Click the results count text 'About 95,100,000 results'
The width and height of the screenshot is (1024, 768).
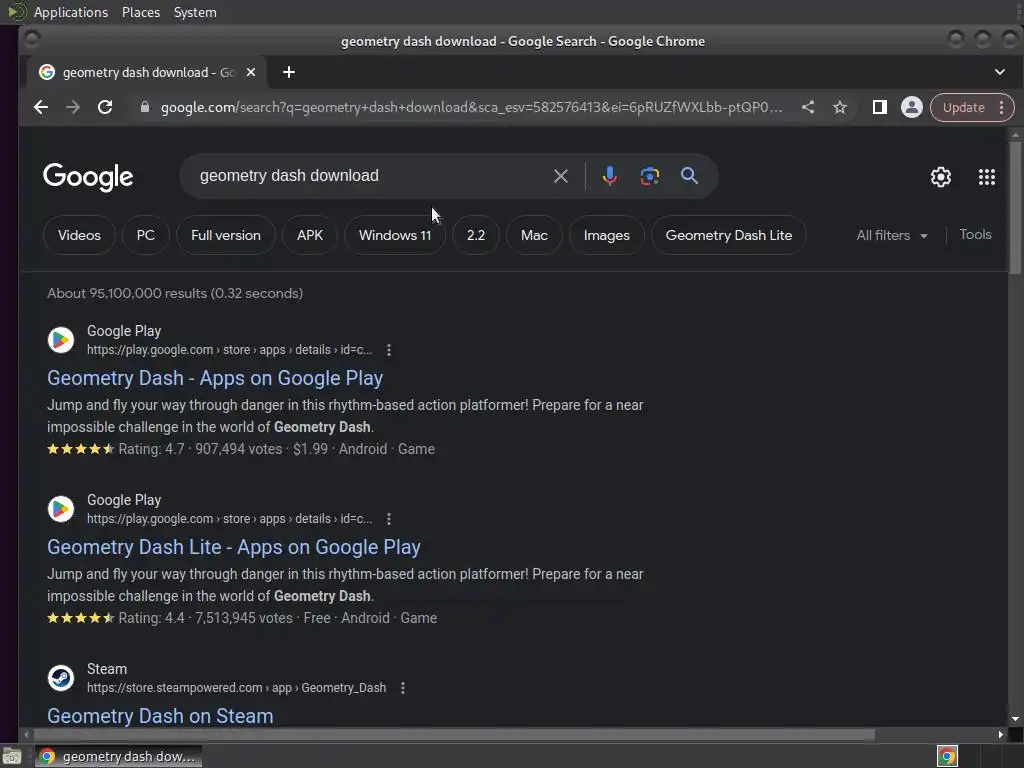[x=127, y=293]
